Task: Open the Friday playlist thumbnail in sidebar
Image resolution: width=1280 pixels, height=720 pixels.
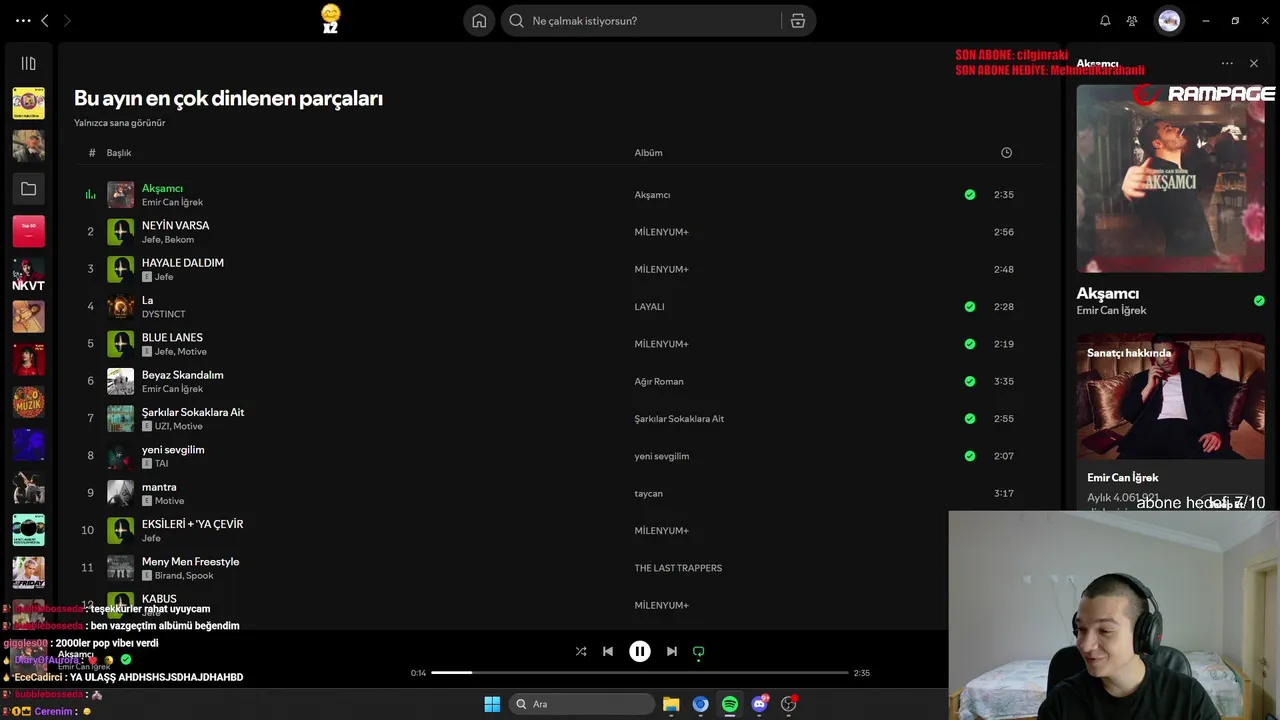Action: 28,573
